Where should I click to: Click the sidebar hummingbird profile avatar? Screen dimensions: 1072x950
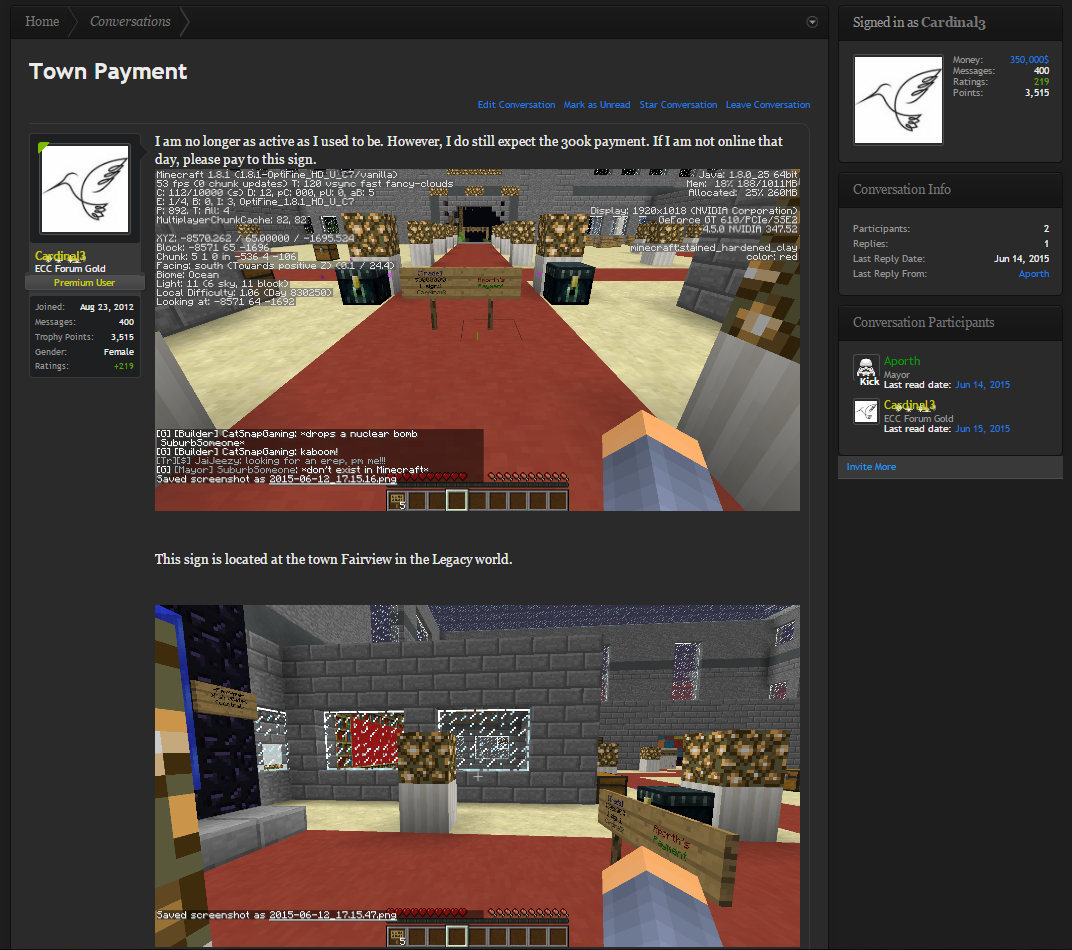(898, 100)
